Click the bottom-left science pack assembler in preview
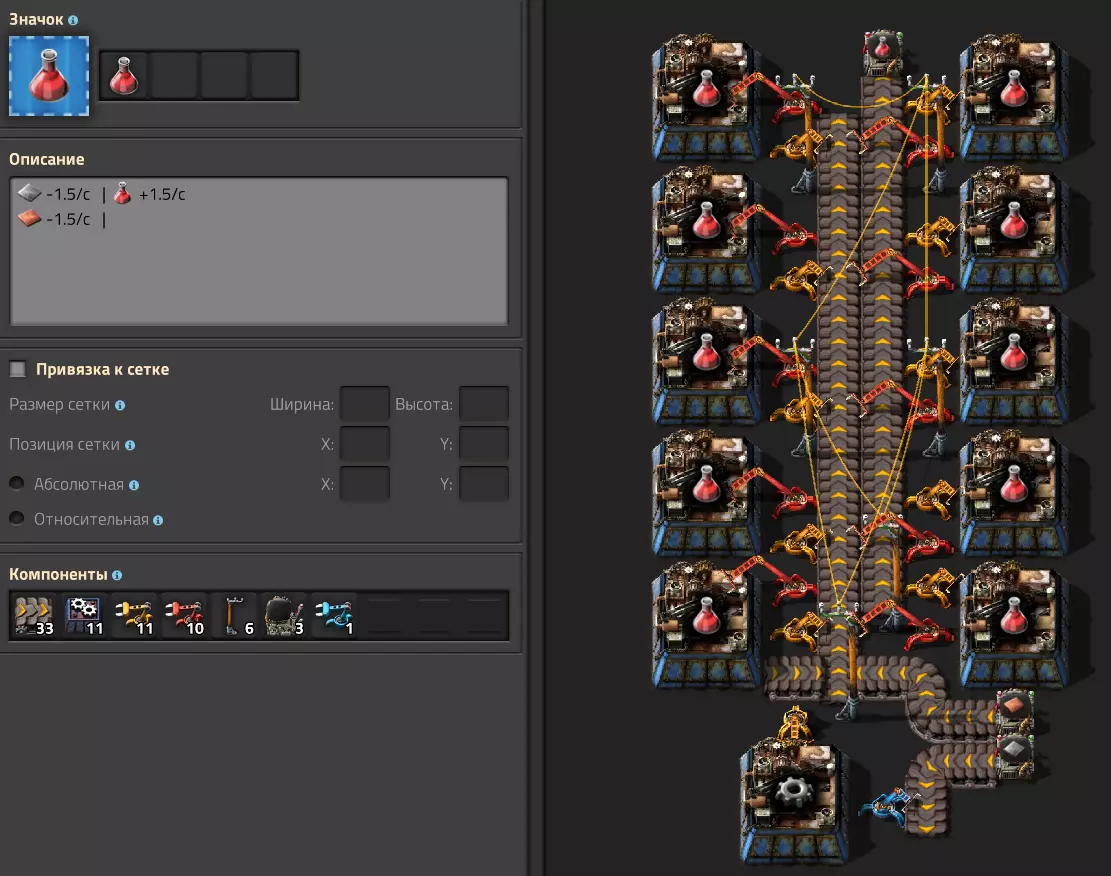Image resolution: width=1111 pixels, height=876 pixels. coord(704,624)
